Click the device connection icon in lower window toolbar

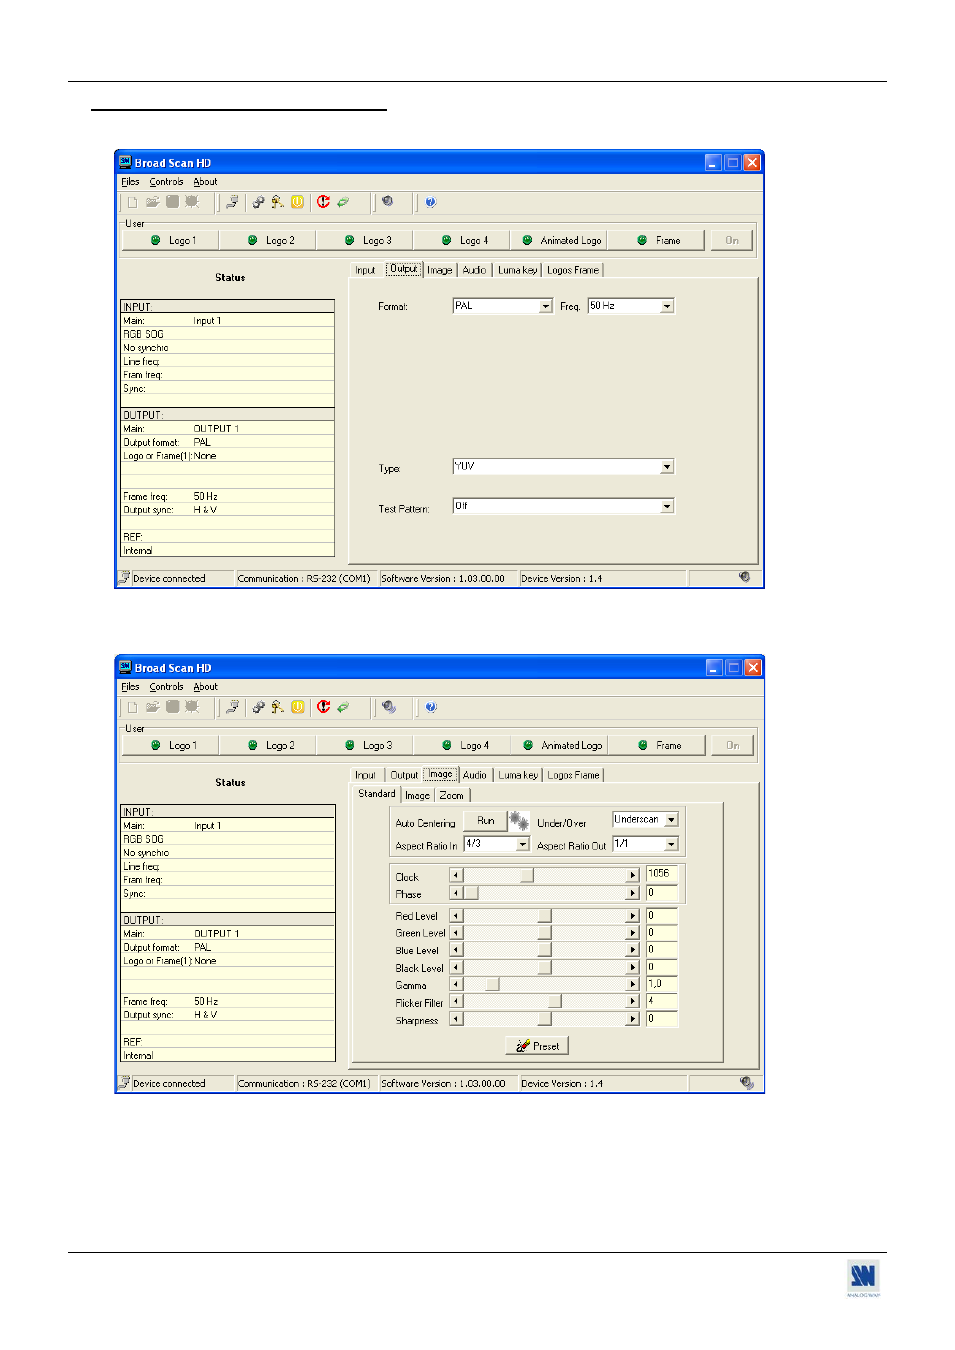click(232, 707)
